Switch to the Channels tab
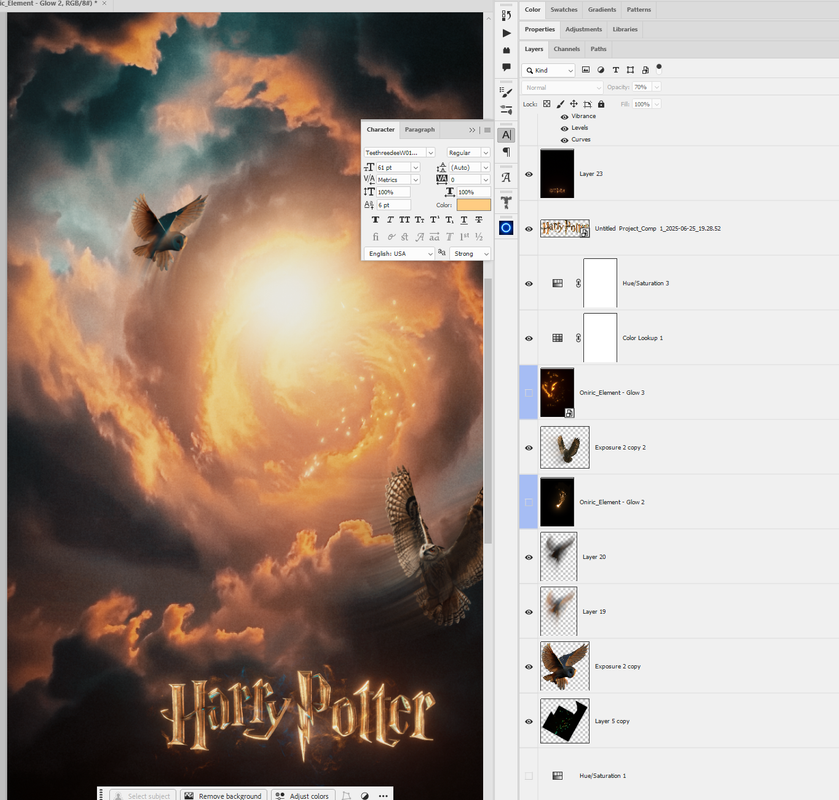Image resolution: width=839 pixels, height=800 pixels. click(x=567, y=49)
